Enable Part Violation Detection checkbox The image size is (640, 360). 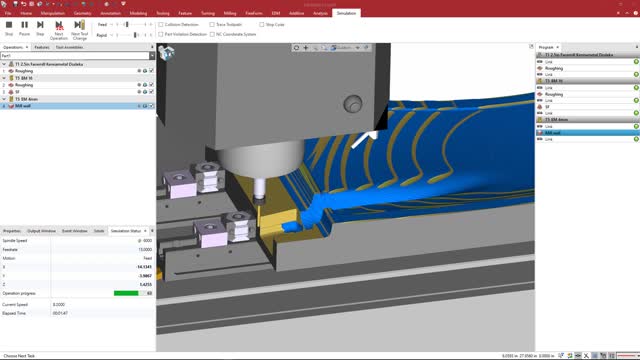(x=161, y=34)
